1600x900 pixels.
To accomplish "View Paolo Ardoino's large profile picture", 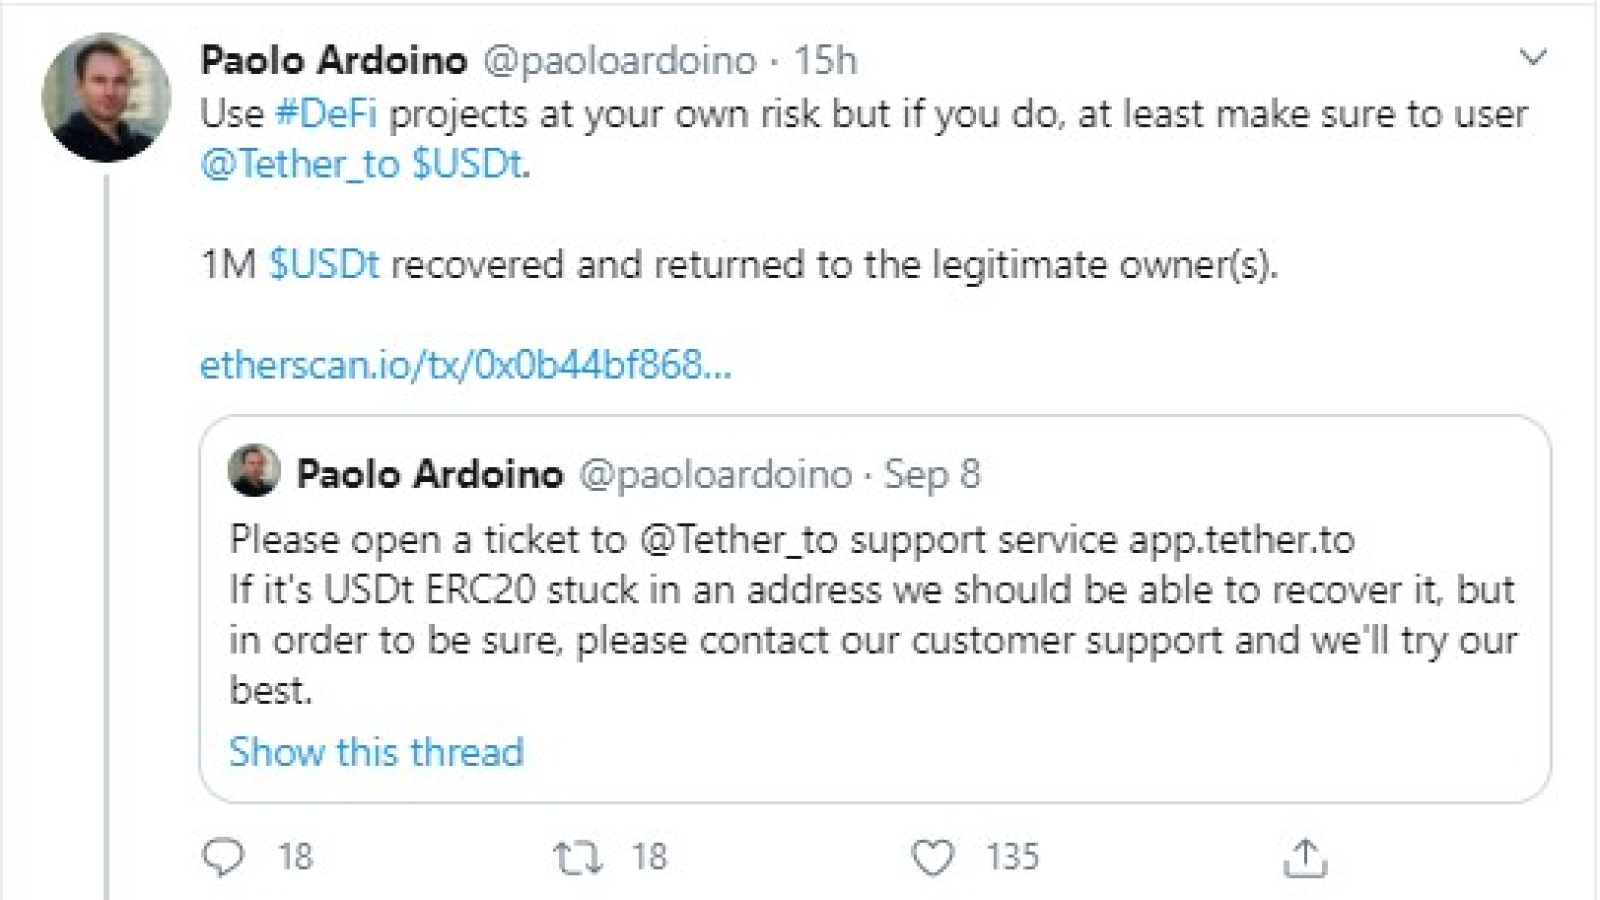I will (106, 97).
